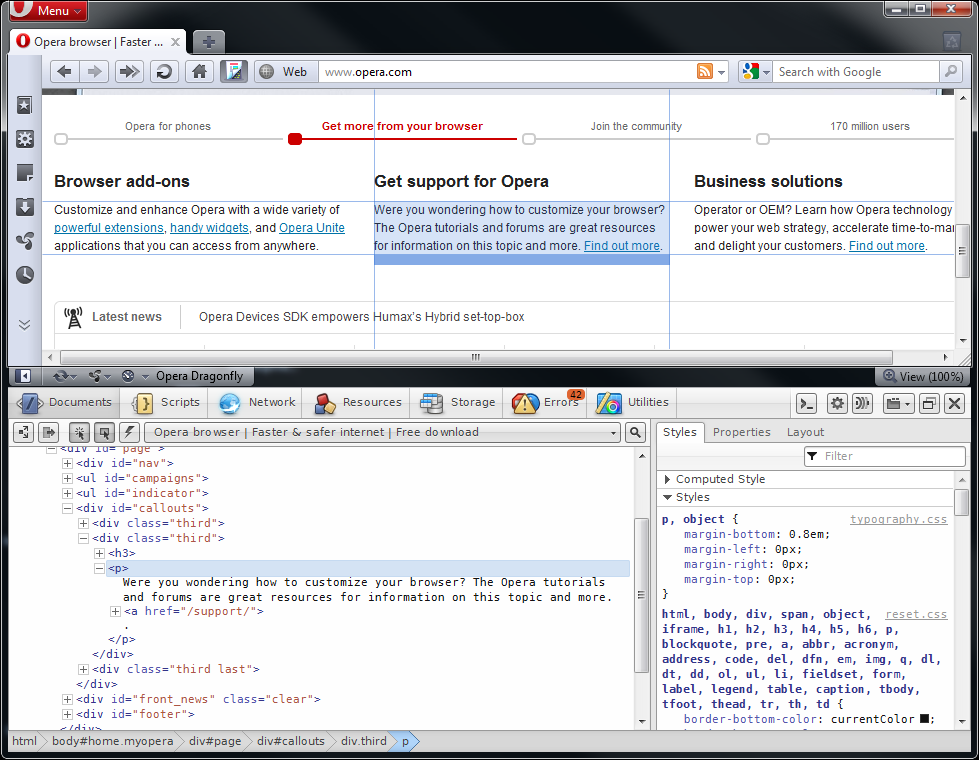The height and width of the screenshot is (760, 979).
Task: Collapse the div id="callouts" node
Action: click(x=67, y=508)
